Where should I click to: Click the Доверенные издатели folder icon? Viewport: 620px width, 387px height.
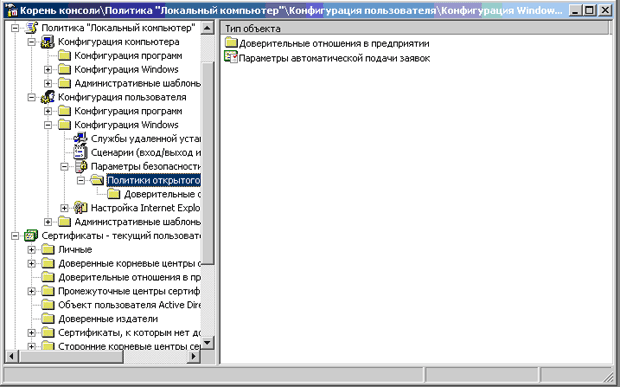(48, 319)
